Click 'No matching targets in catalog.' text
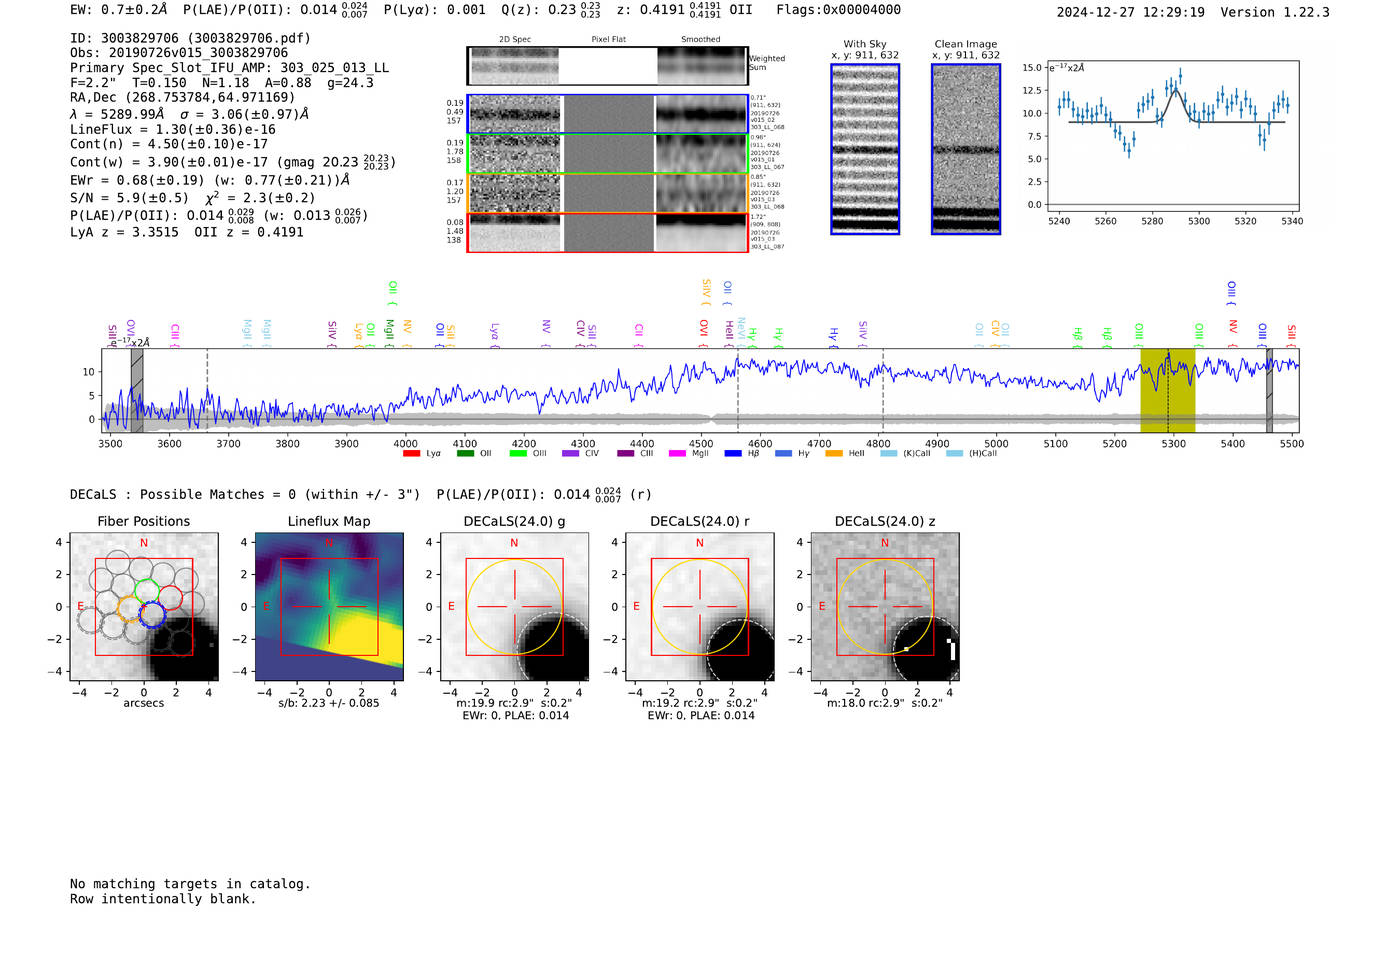 190,884
